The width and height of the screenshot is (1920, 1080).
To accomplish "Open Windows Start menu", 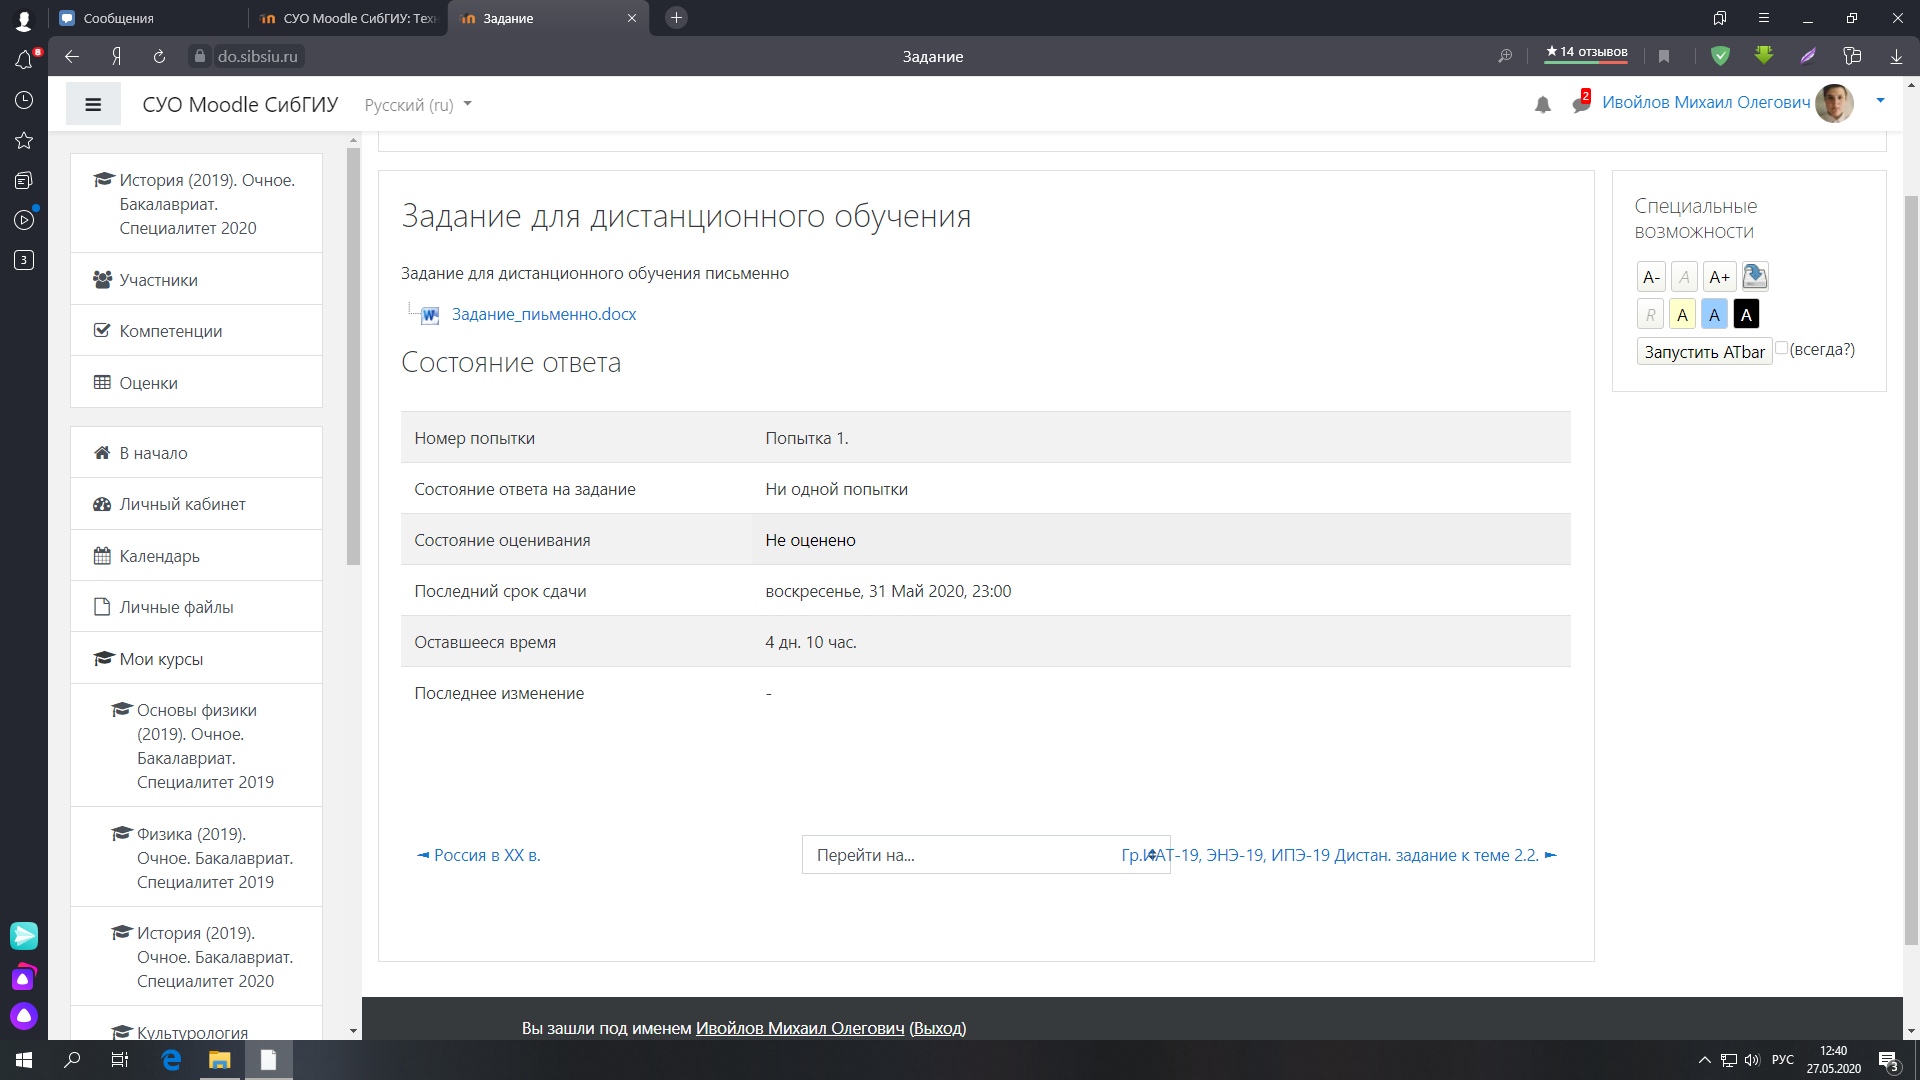I will [x=24, y=1060].
